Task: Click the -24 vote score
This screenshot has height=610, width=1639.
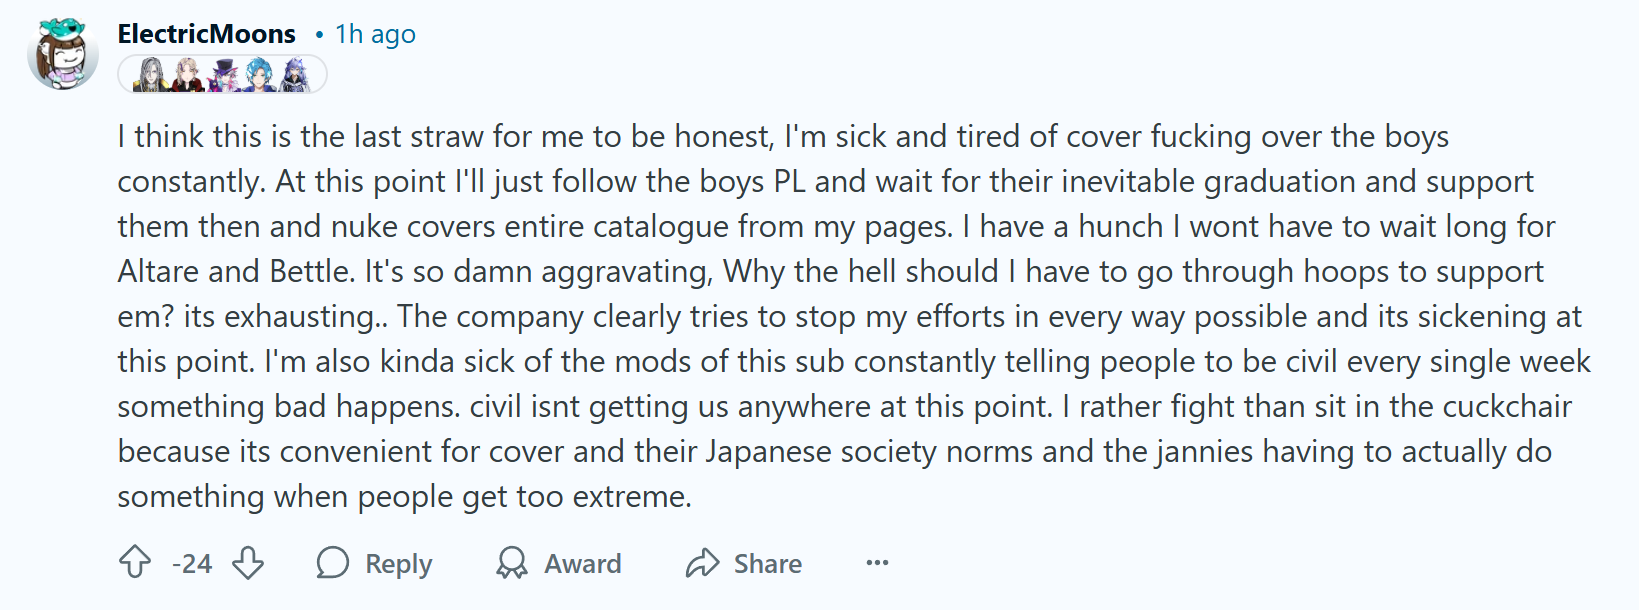Action: click(192, 564)
